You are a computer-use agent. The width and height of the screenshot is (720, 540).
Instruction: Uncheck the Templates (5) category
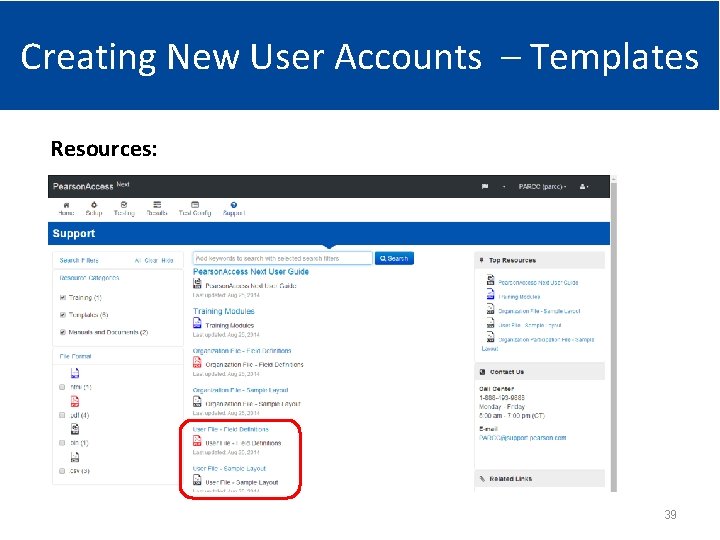tap(63, 315)
